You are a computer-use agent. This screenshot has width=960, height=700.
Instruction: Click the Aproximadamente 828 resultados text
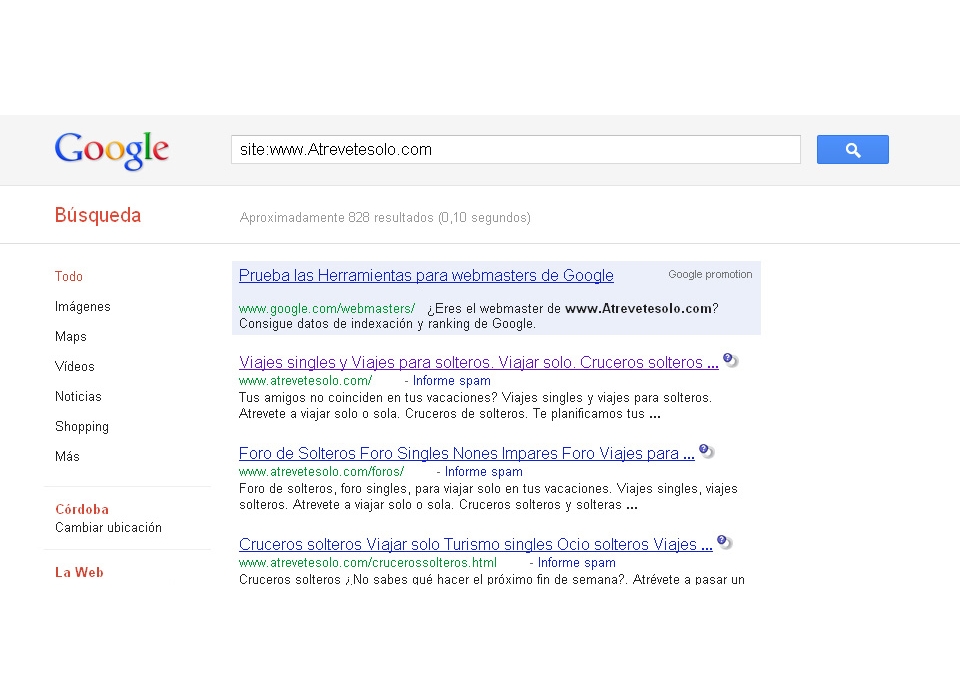[x=385, y=217]
